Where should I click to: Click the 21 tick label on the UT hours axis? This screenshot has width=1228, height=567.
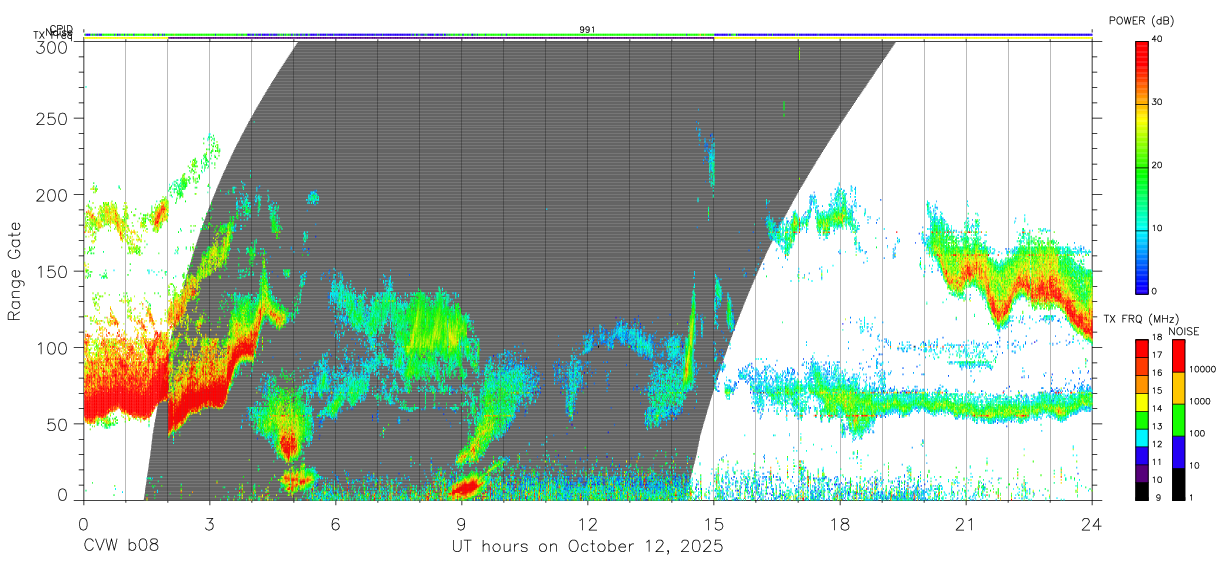pyautogui.click(x=965, y=524)
